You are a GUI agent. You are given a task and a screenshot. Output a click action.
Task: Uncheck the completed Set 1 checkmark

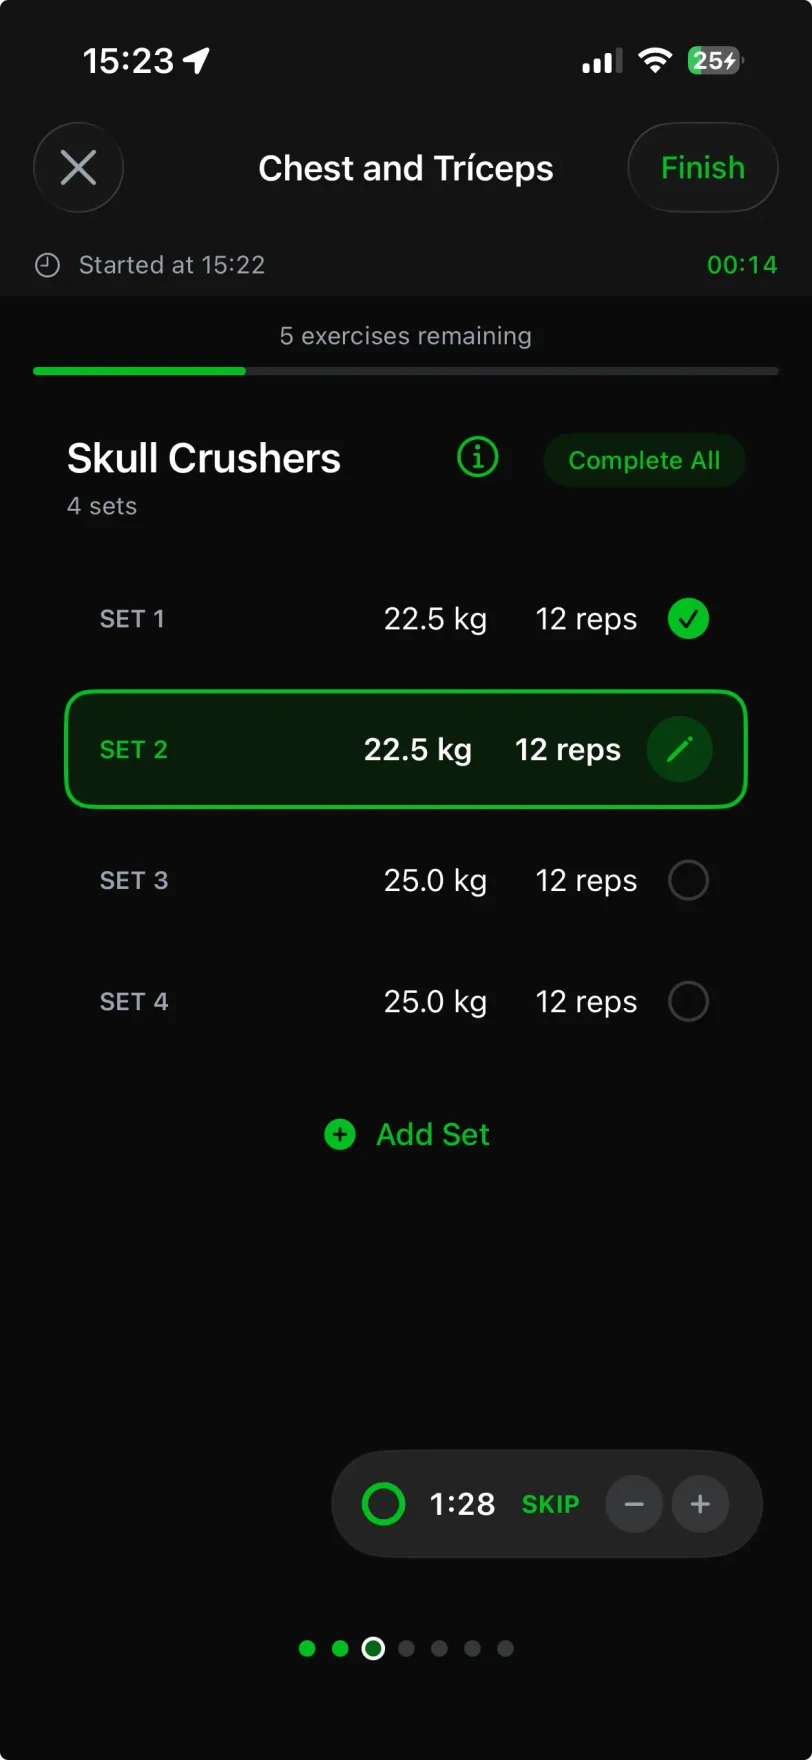click(x=688, y=619)
